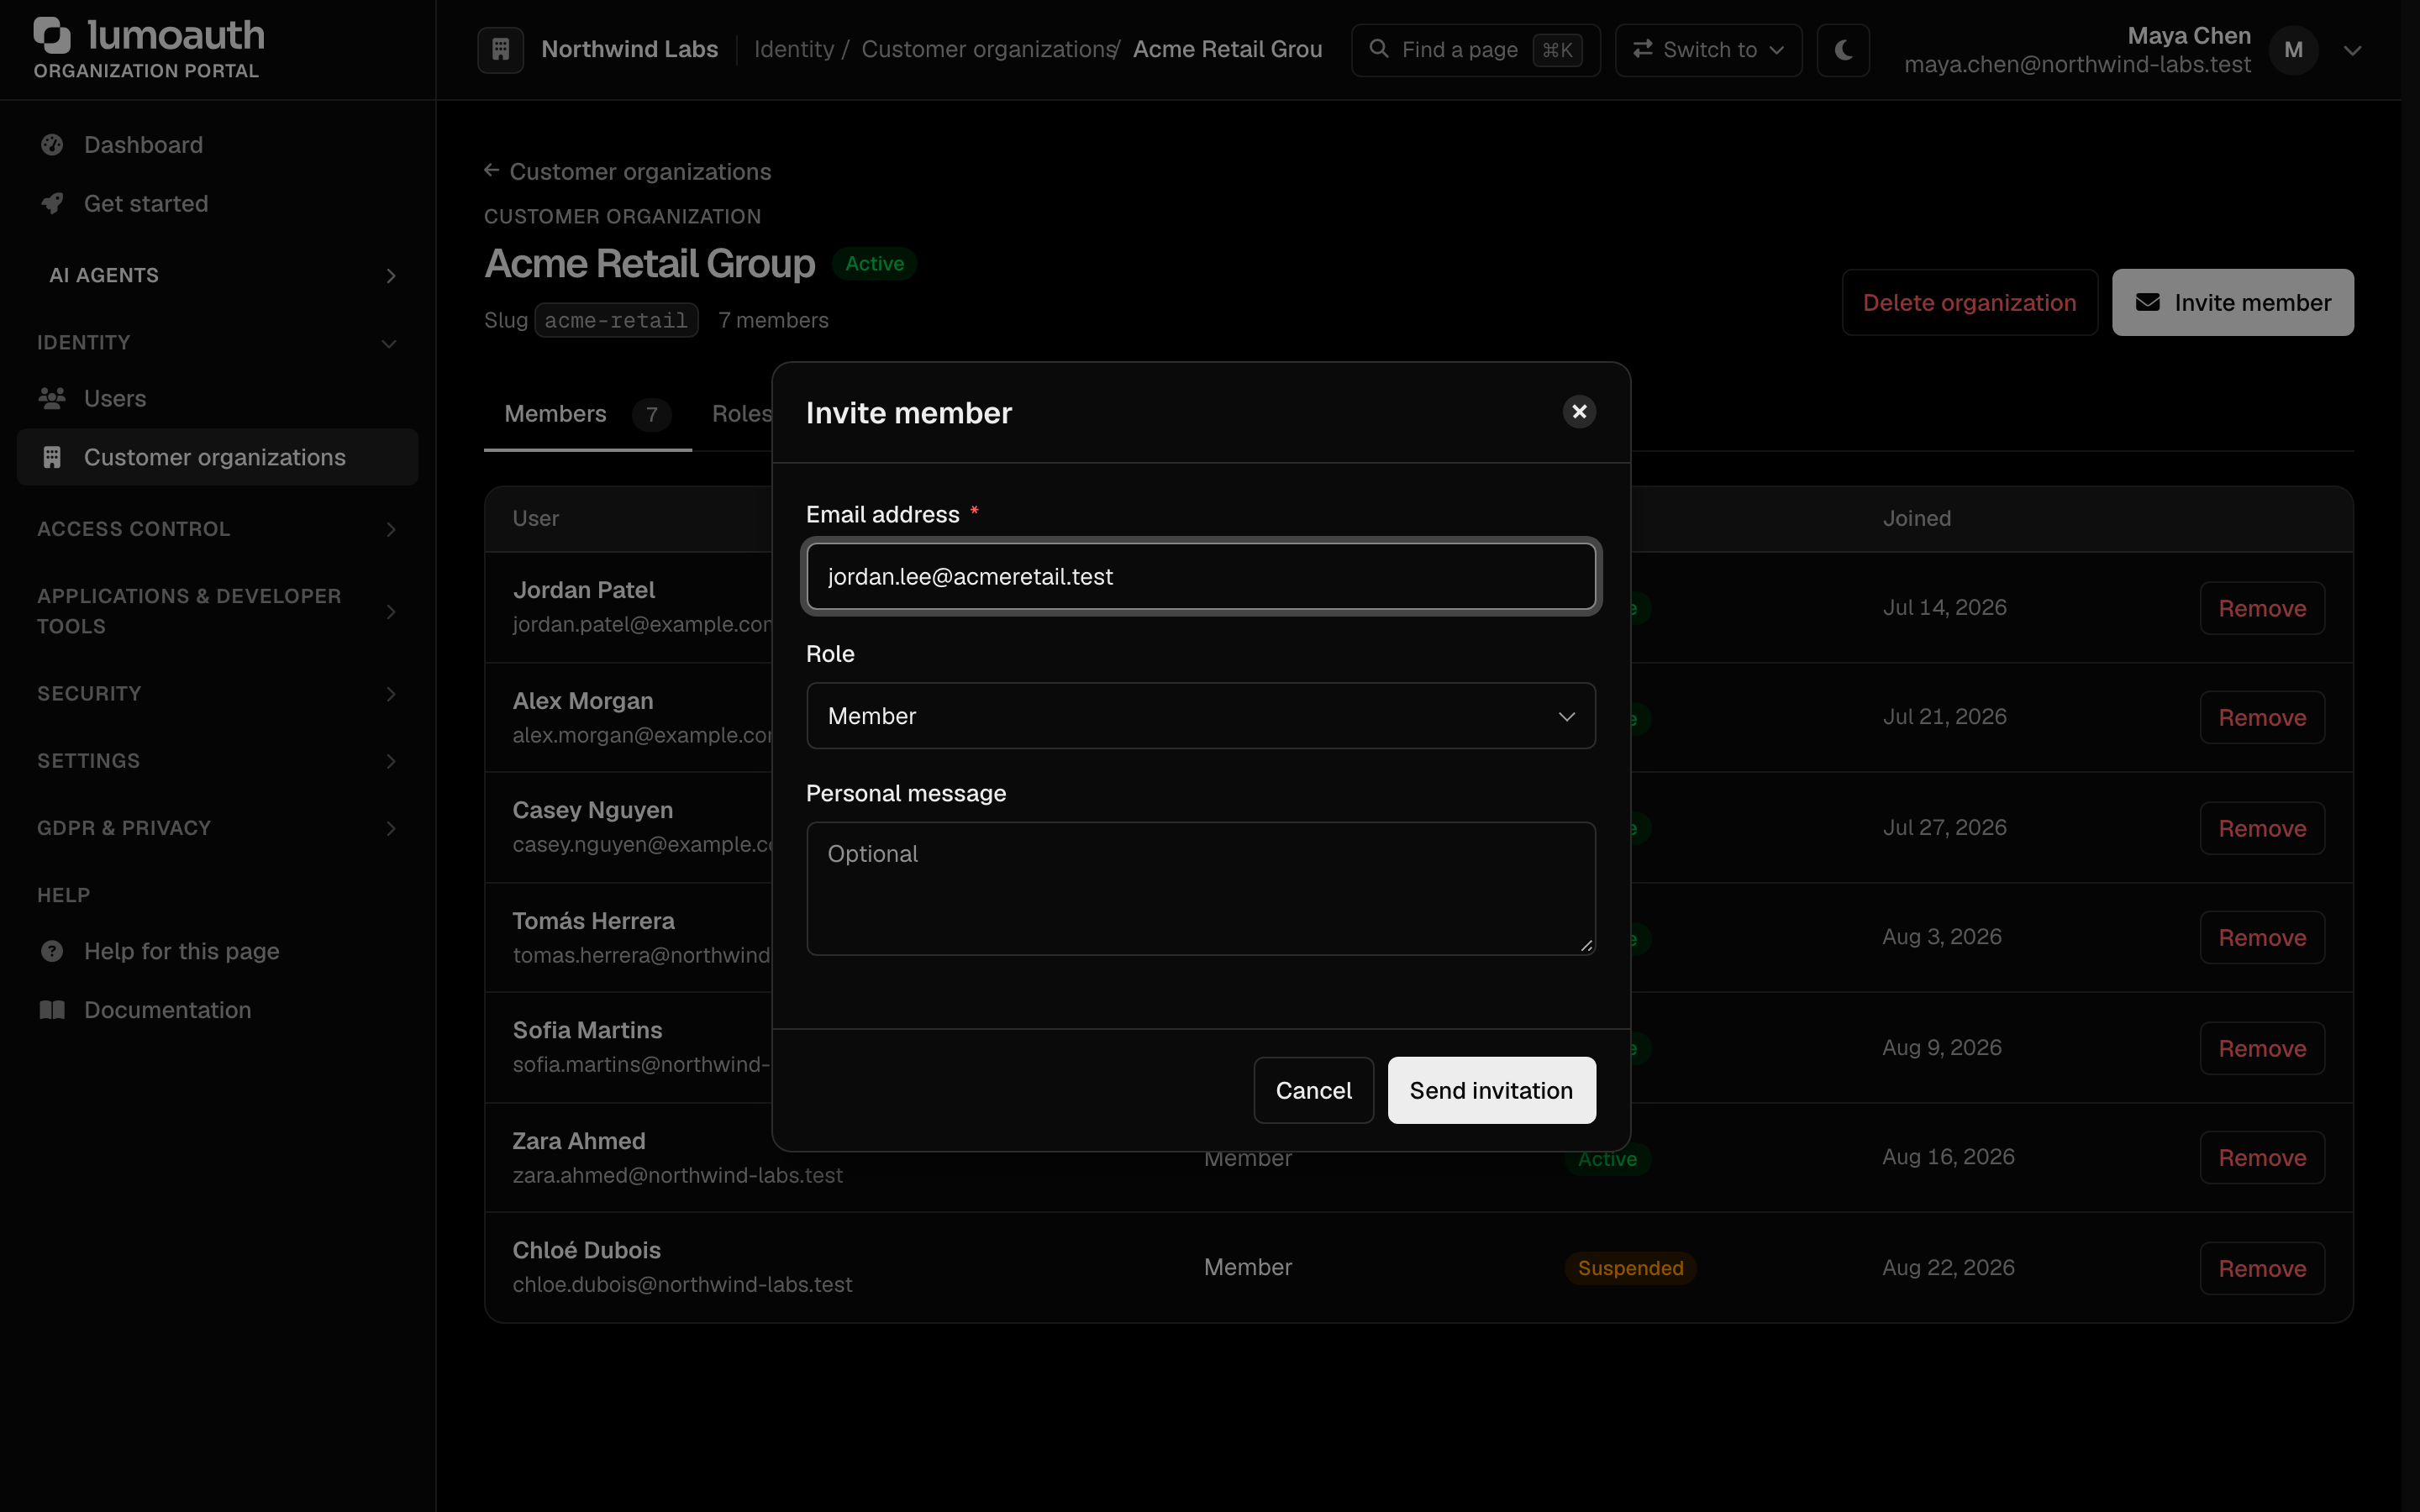Open the Documentation book icon

52,1010
